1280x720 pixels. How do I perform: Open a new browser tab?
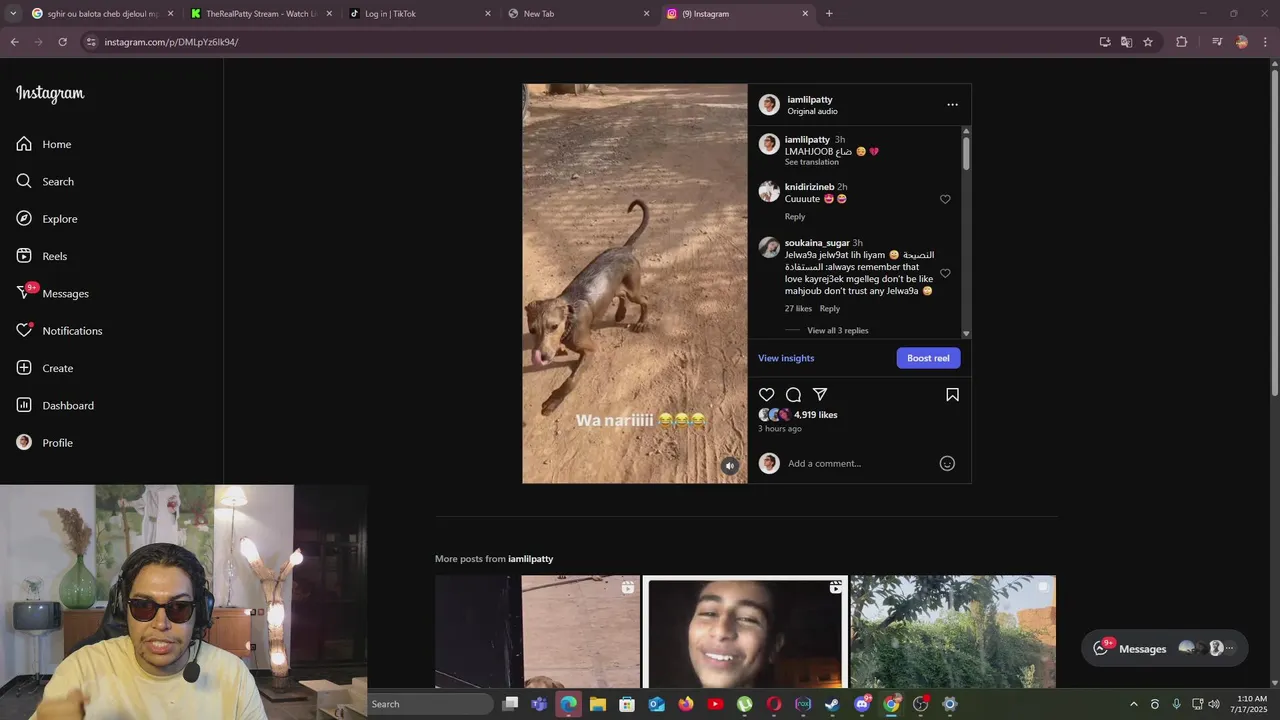pyautogui.click(x=829, y=14)
